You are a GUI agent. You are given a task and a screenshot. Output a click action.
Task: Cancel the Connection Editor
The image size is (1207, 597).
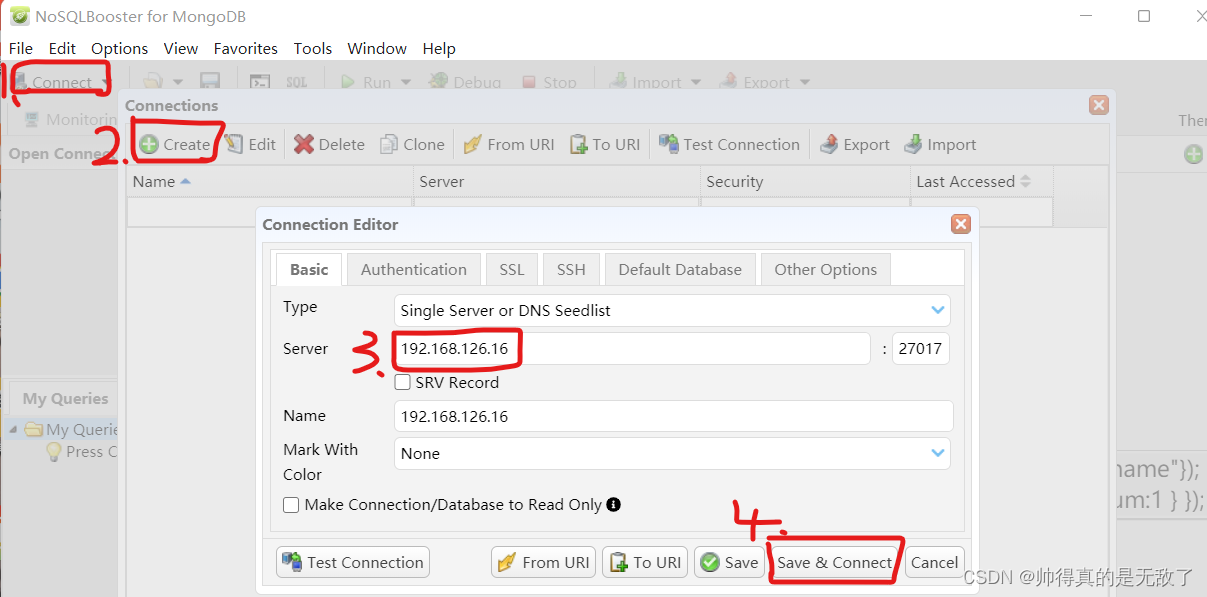[x=935, y=562]
